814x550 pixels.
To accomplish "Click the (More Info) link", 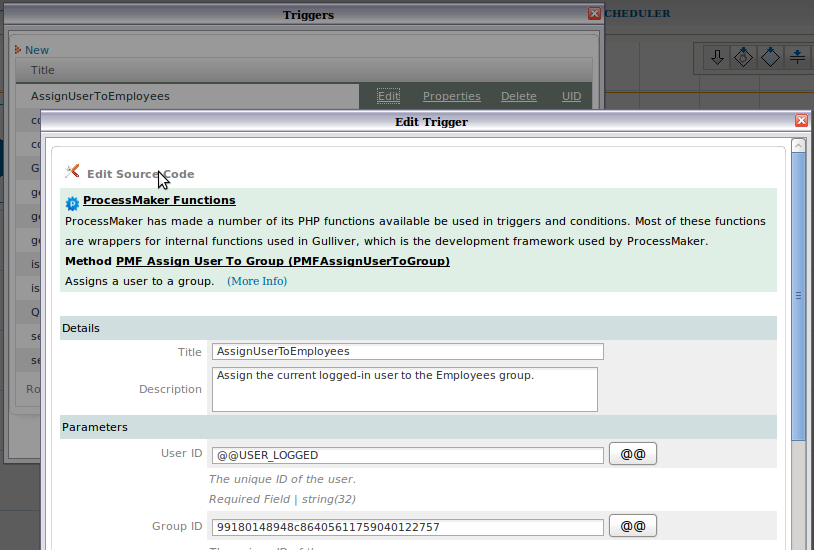I will click(257, 281).
